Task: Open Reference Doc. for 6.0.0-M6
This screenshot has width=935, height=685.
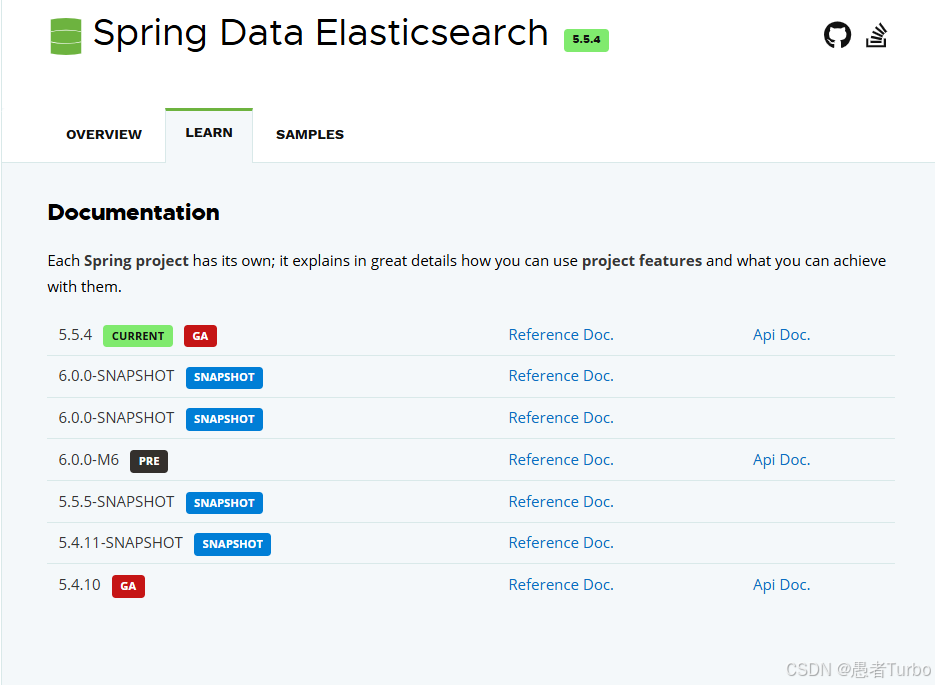Action: (x=561, y=460)
